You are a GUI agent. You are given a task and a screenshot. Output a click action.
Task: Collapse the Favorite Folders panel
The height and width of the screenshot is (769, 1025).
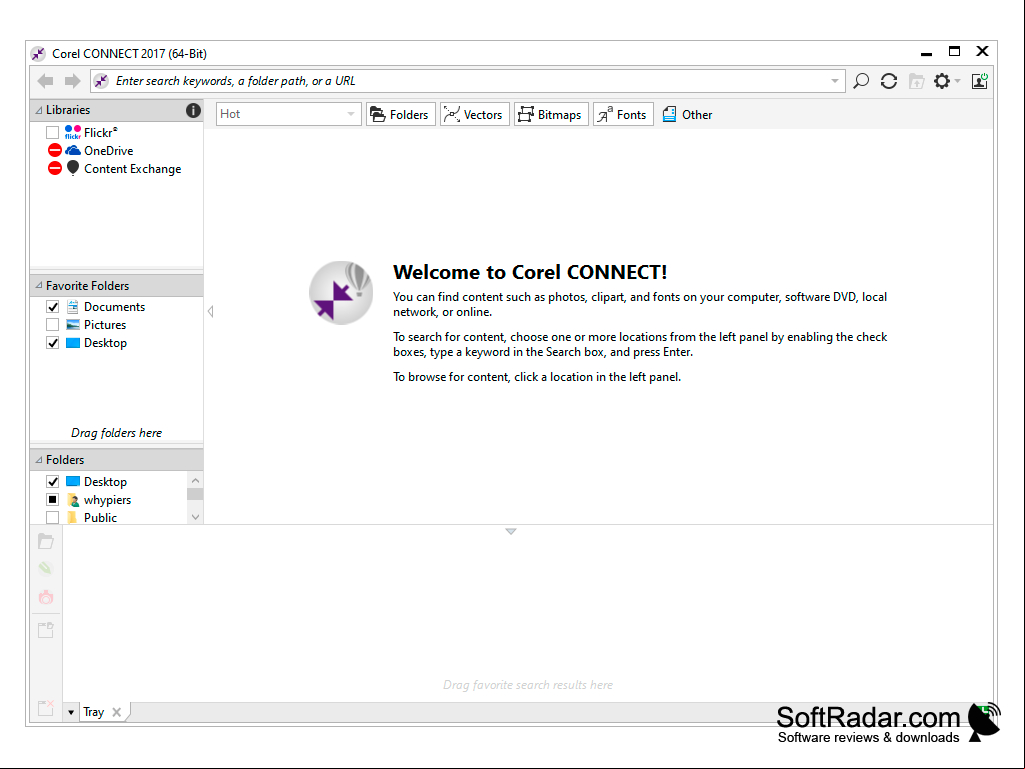[x=39, y=286]
